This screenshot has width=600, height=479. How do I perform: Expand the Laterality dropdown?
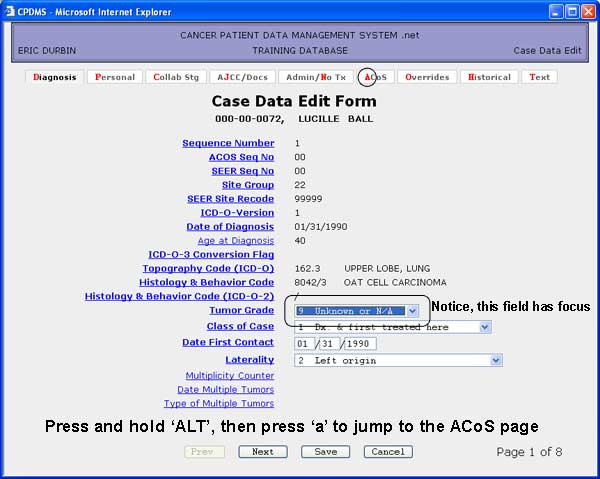tap(496, 360)
